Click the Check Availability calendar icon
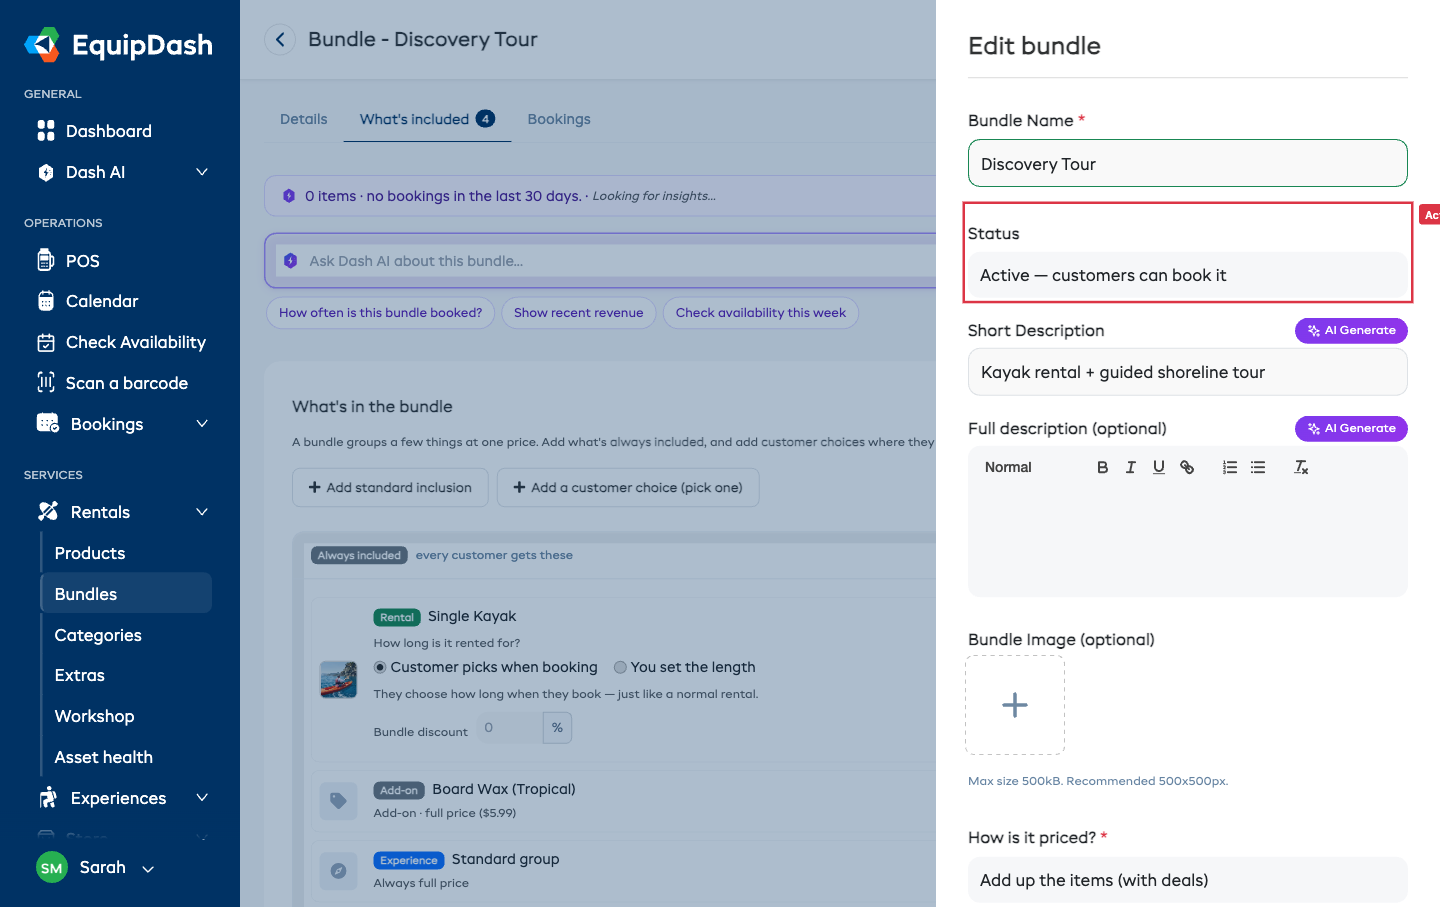The image size is (1440, 907). pyautogui.click(x=46, y=342)
